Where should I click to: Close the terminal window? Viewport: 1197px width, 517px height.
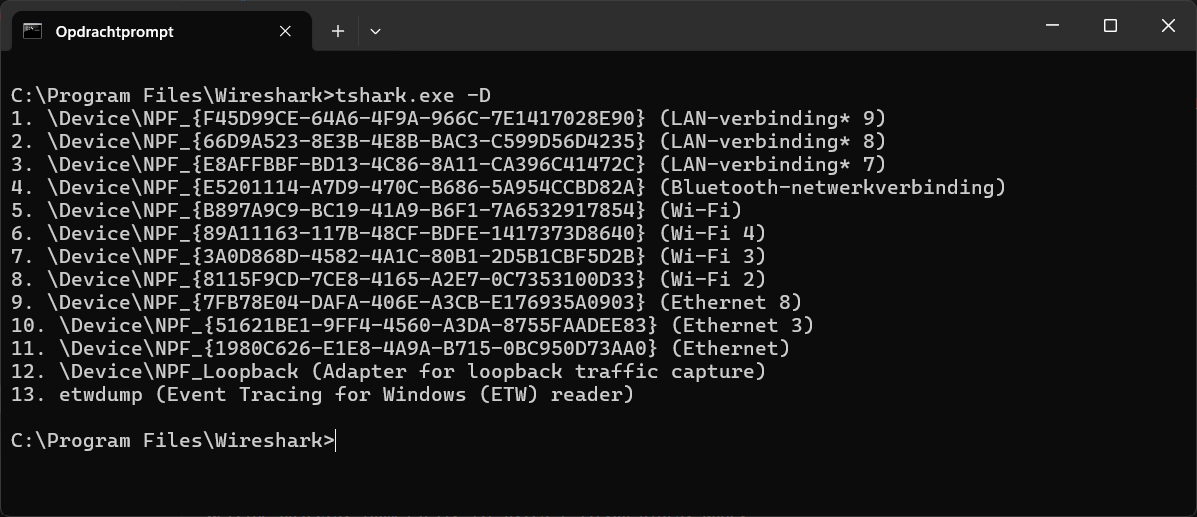pos(1168,26)
